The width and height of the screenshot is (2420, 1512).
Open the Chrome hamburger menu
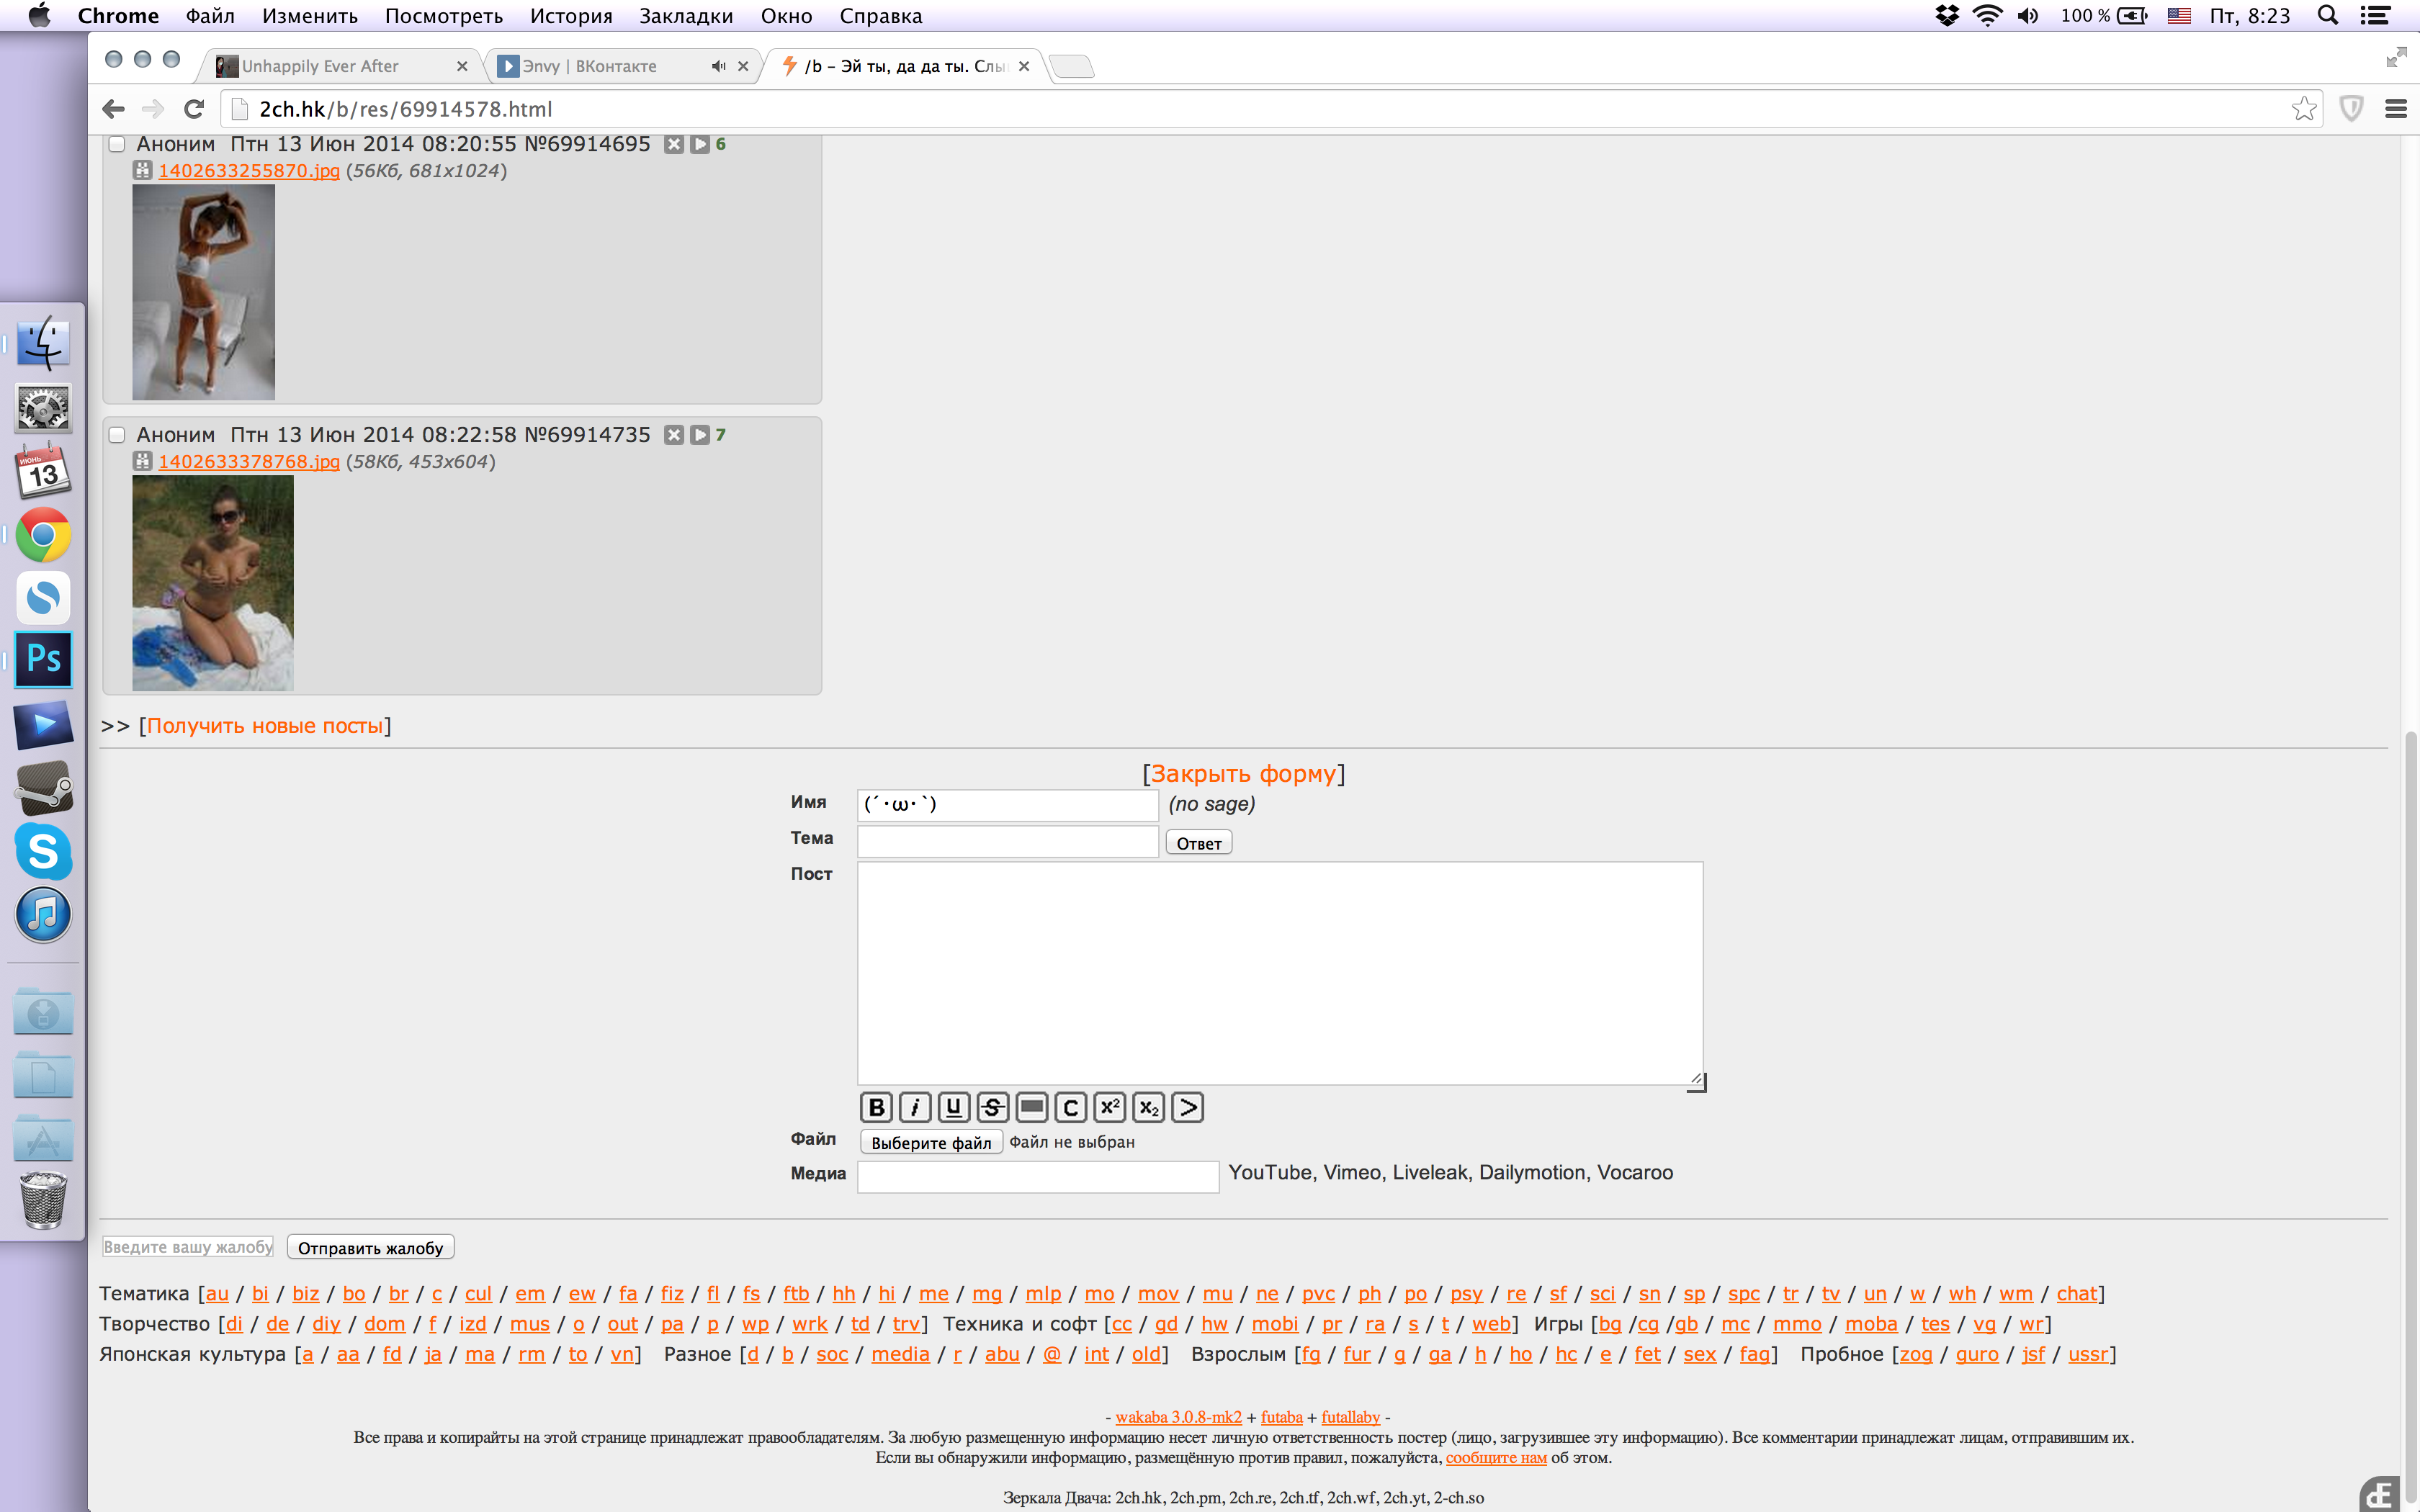[x=2395, y=109]
